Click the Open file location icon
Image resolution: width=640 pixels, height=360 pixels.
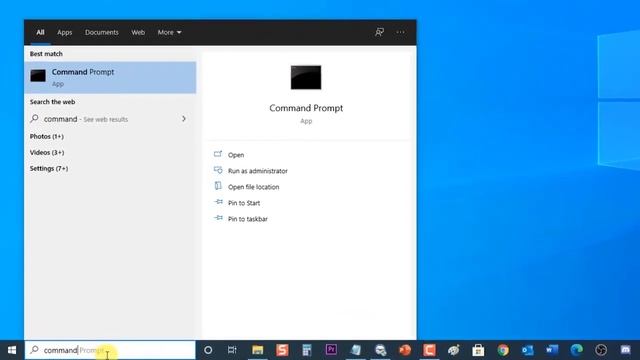218,186
